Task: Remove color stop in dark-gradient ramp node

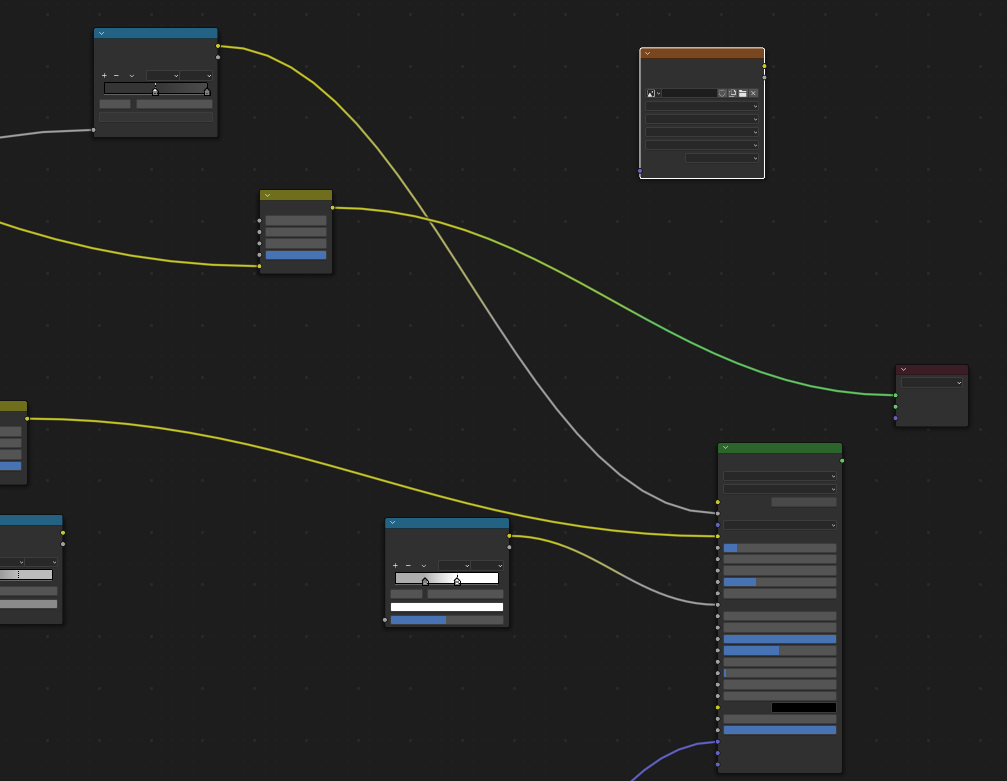Action: (116, 76)
